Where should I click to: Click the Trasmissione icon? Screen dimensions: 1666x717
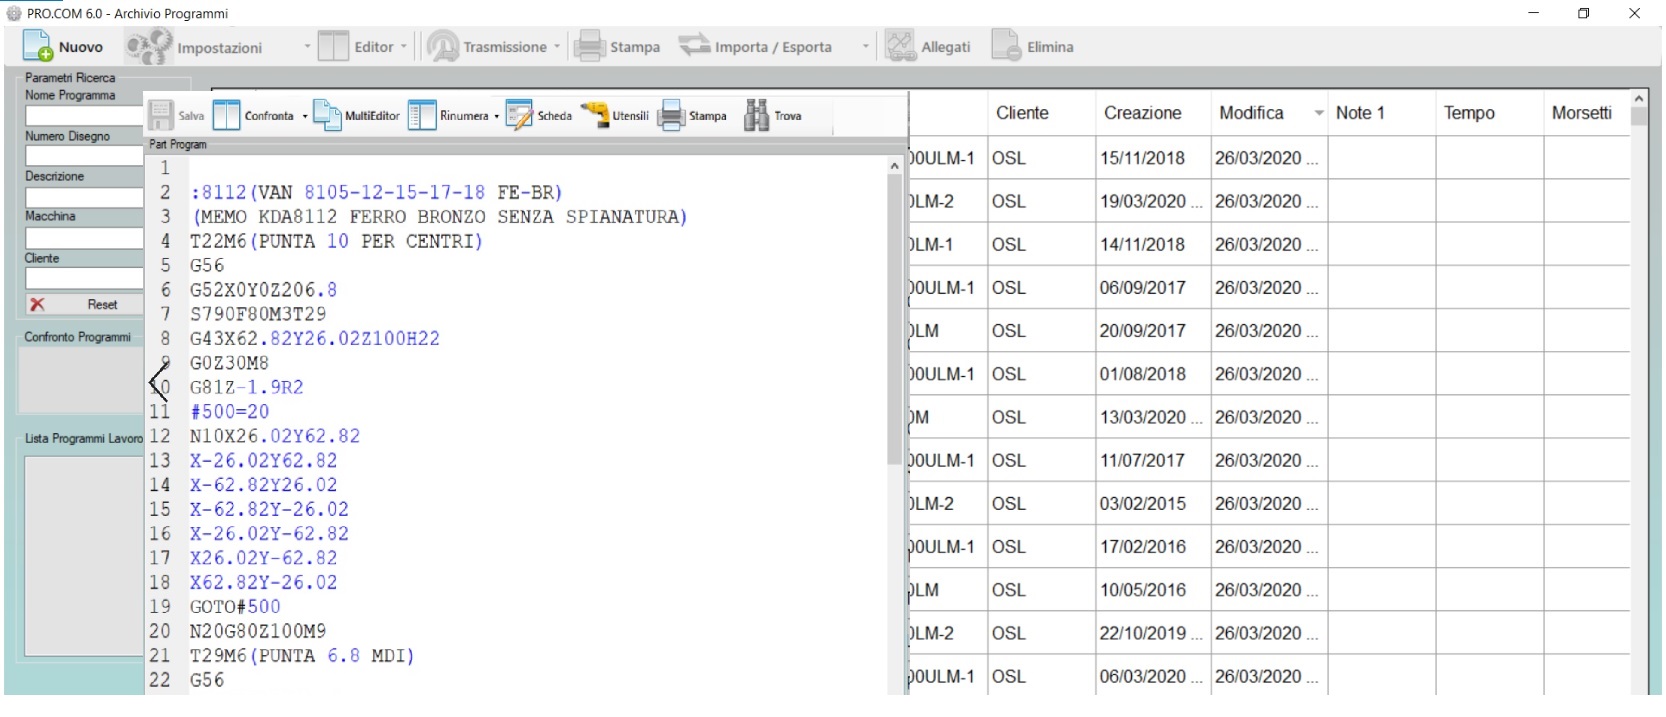(443, 46)
